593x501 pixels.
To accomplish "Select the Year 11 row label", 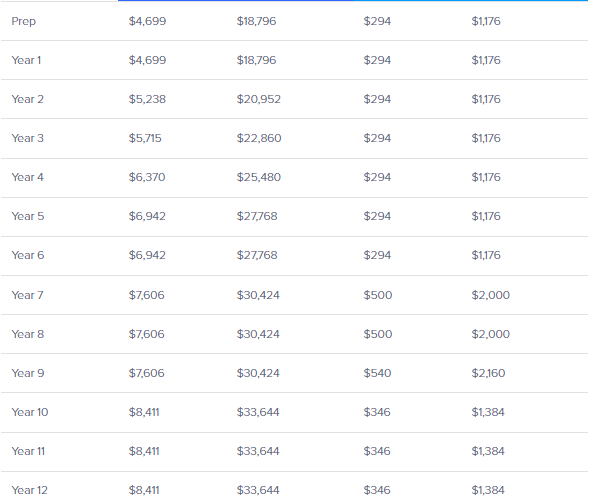I will (28, 451).
